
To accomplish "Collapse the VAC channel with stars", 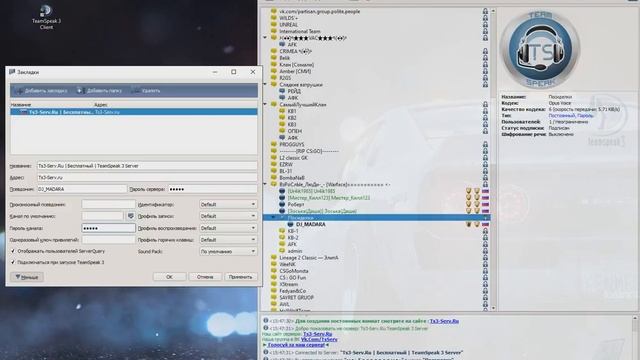I will [265, 38].
